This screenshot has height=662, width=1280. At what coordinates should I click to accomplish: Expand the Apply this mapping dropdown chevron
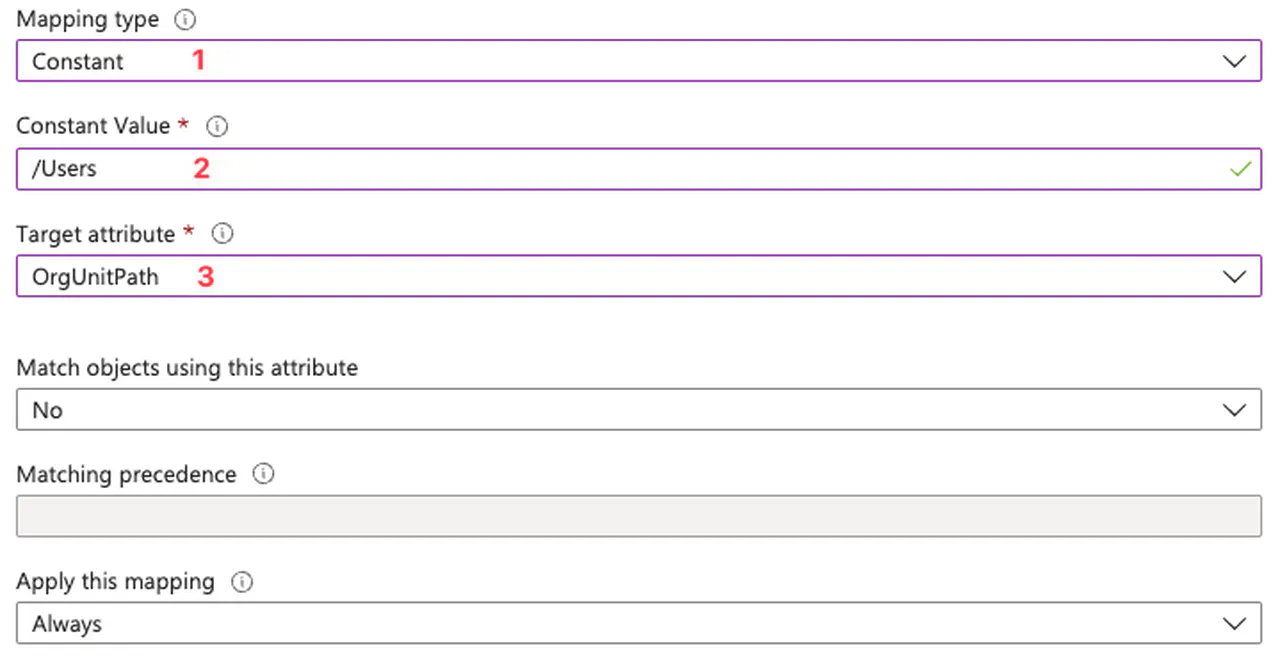pyautogui.click(x=1235, y=624)
